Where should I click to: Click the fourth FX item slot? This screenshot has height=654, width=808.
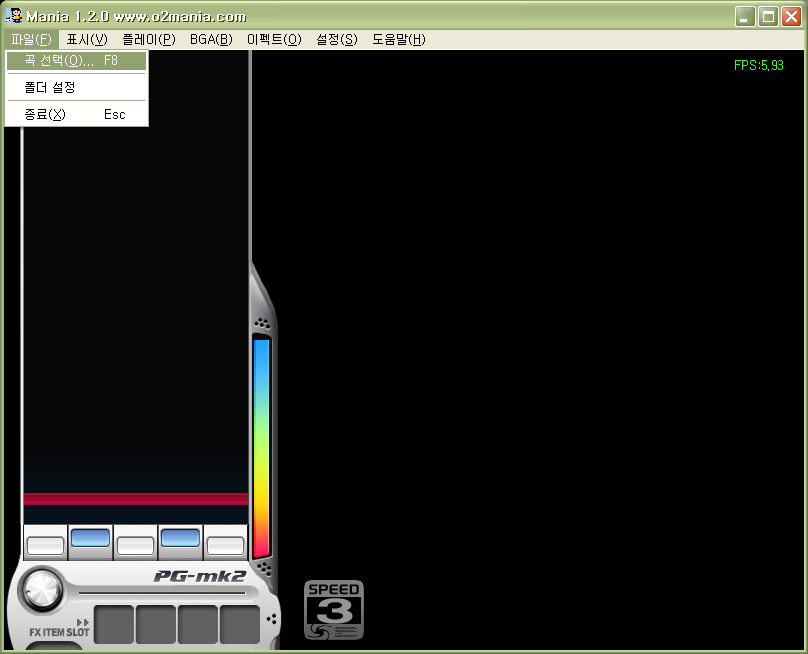(x=240, y=624)
